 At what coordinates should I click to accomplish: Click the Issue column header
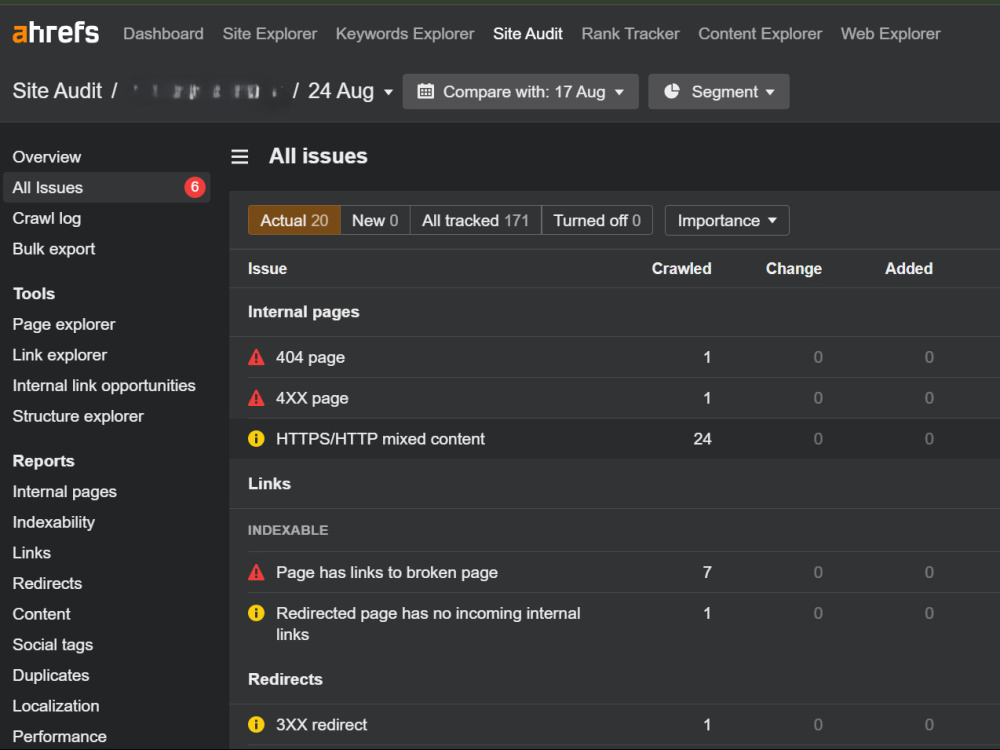click(x=267, y=268)
